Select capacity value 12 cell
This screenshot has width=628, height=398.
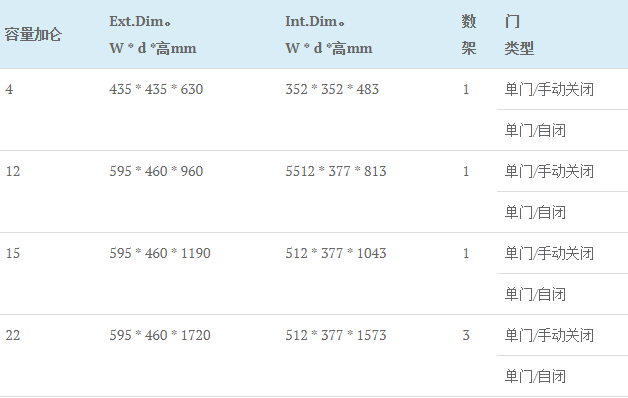click(x=13, y=171)
